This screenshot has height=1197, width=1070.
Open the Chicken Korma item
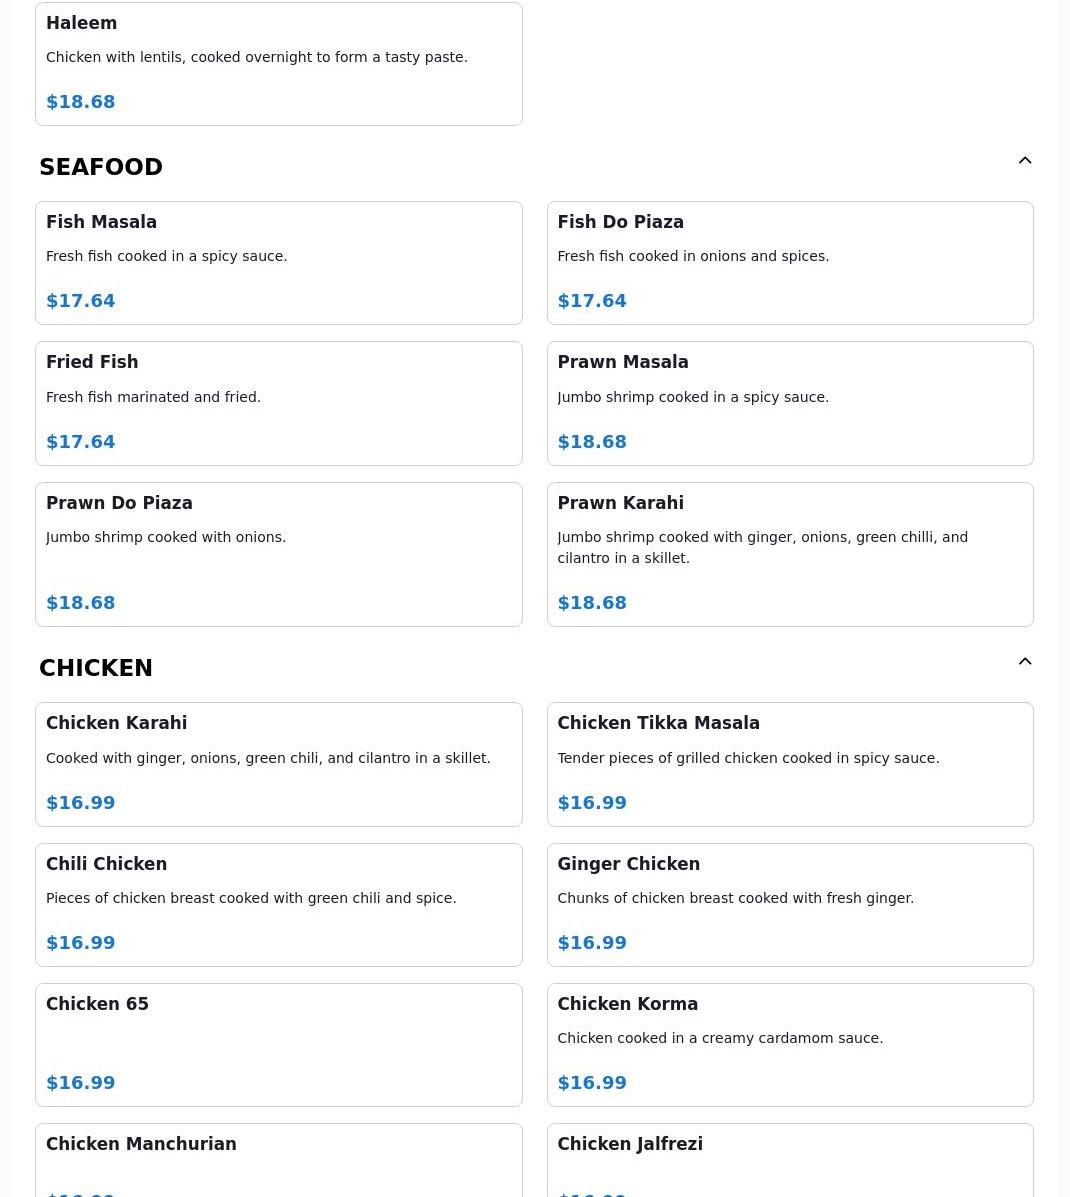tap(789, 1044)
